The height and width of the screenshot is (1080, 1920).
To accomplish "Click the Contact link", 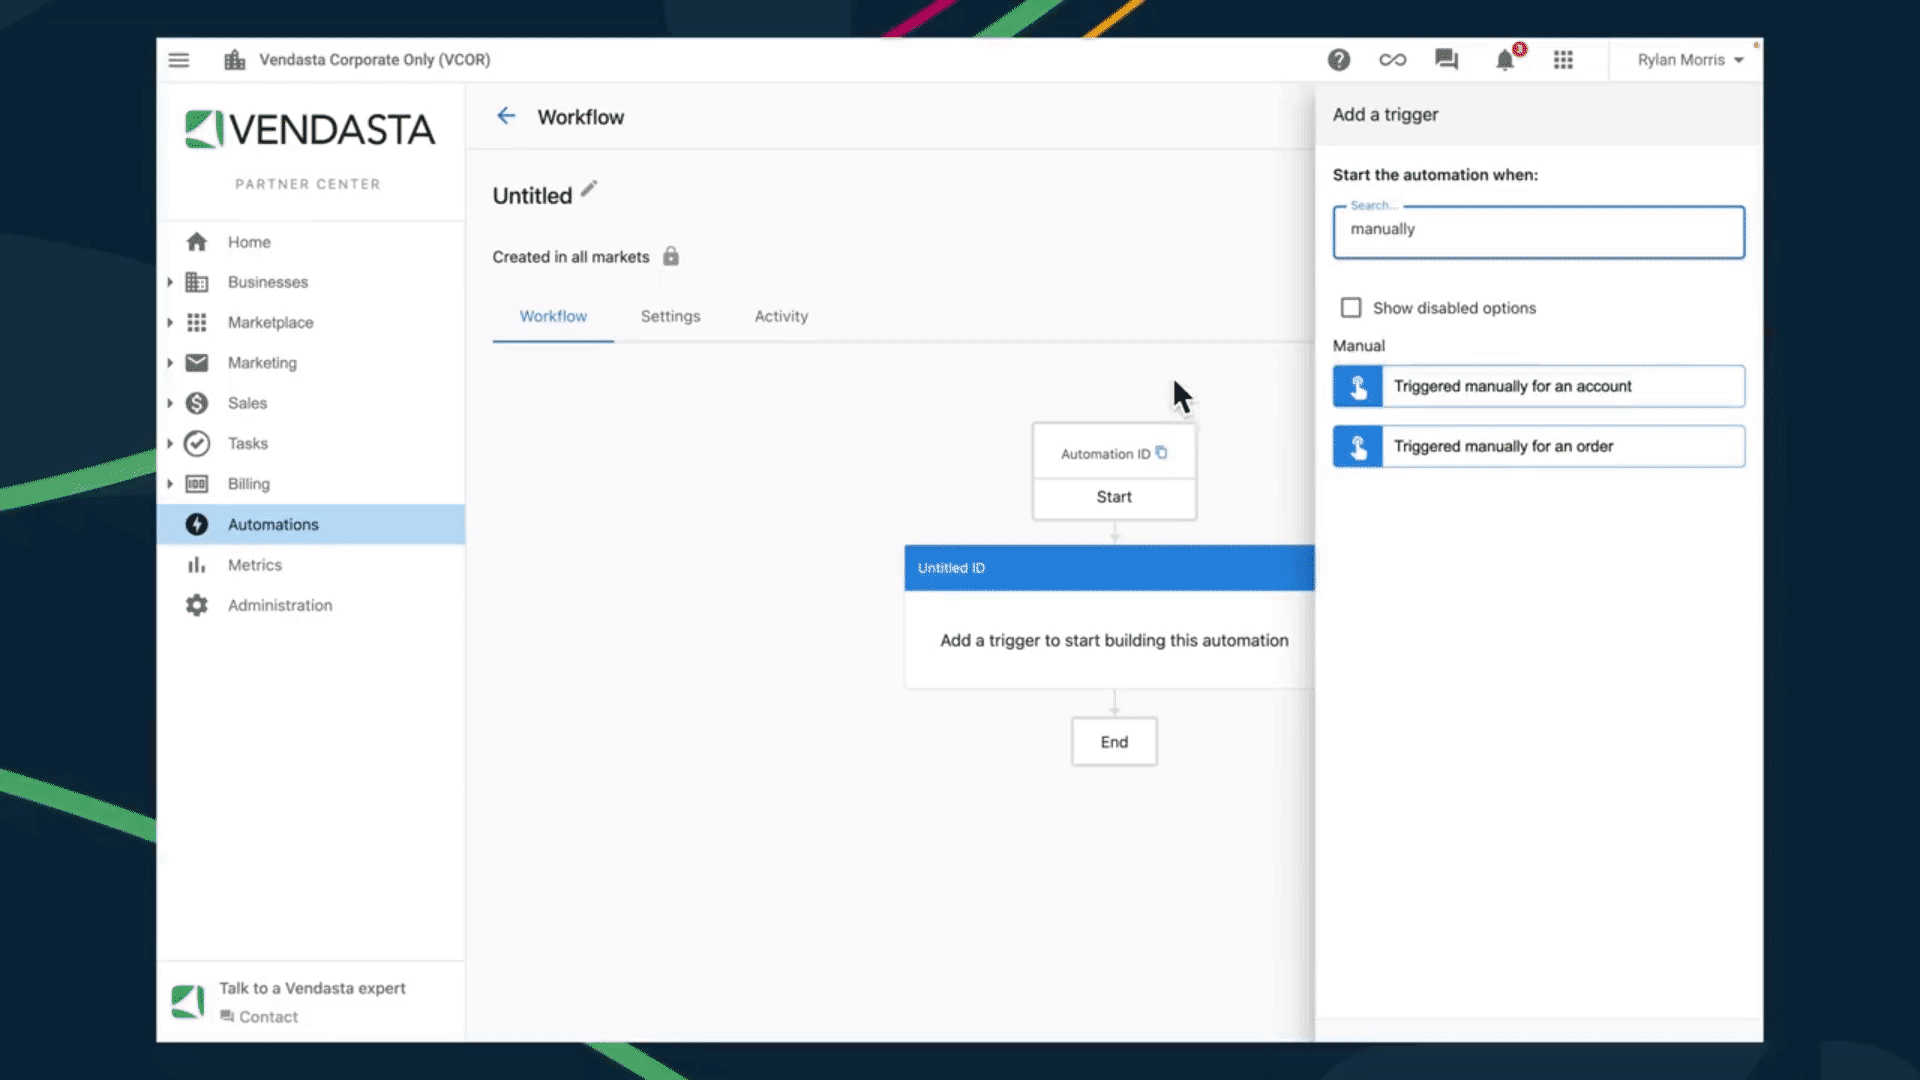I will click(268, 1017).
